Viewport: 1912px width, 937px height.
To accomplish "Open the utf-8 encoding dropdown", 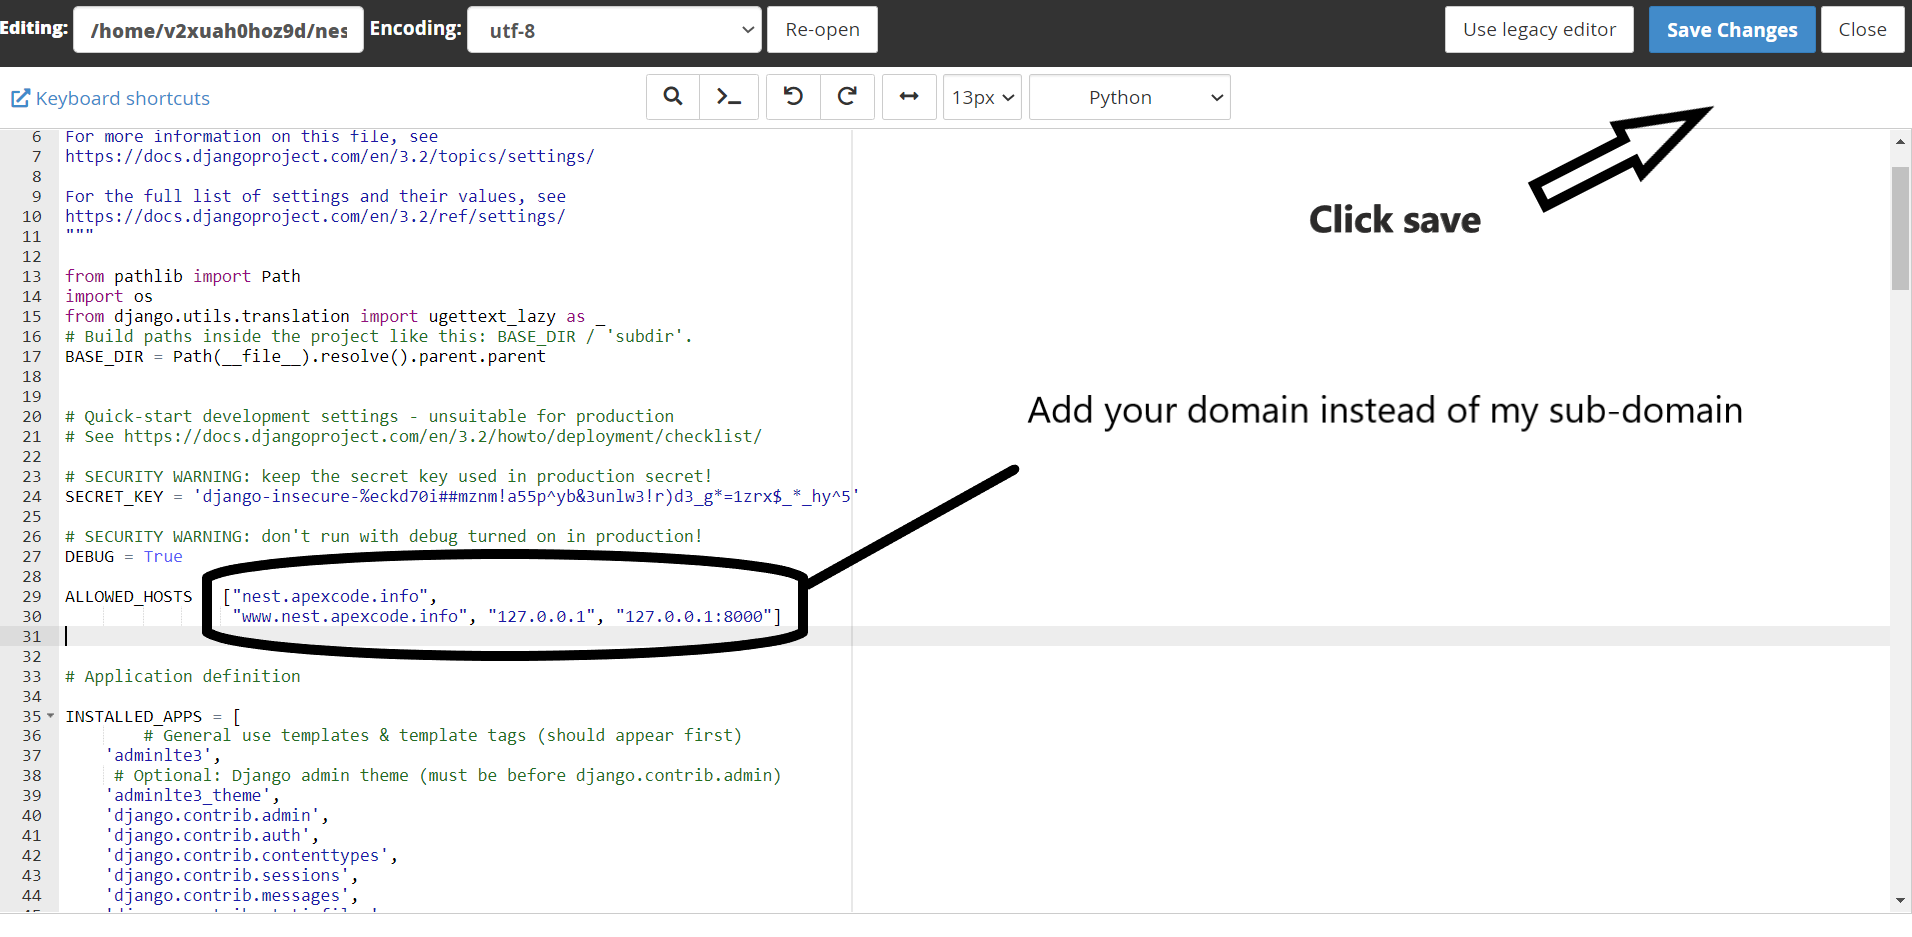I will pyautogui.click(x=614, y=30).
